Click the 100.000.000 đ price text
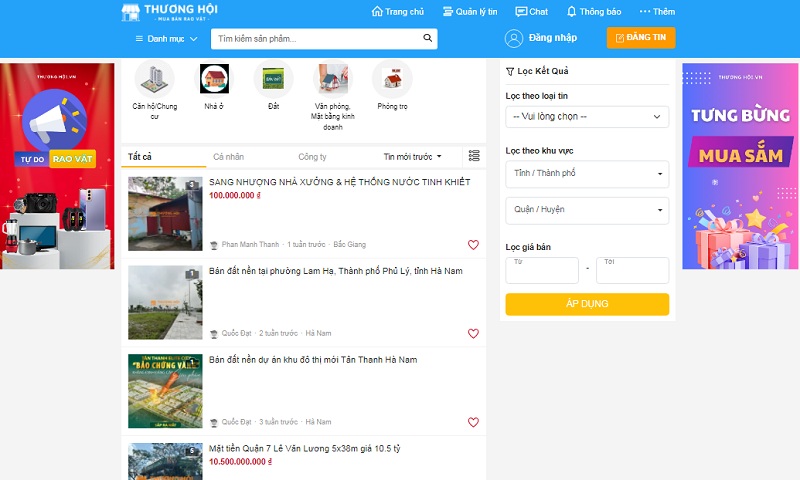This screenshot has width=800, height=480. (235, 195)
